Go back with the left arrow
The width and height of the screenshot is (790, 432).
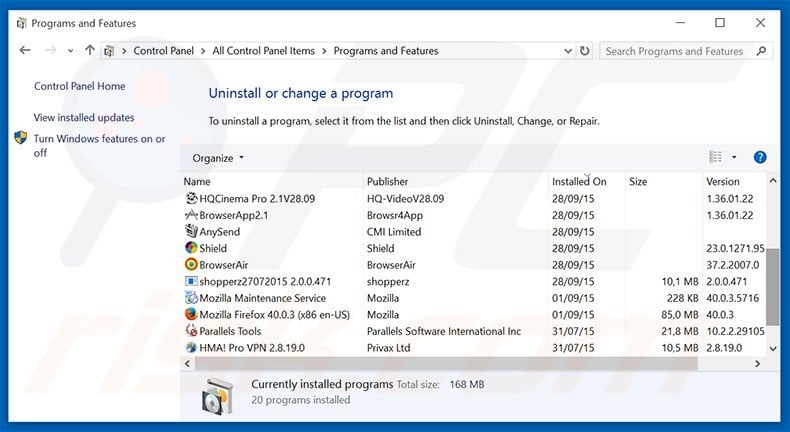point(25,50)
